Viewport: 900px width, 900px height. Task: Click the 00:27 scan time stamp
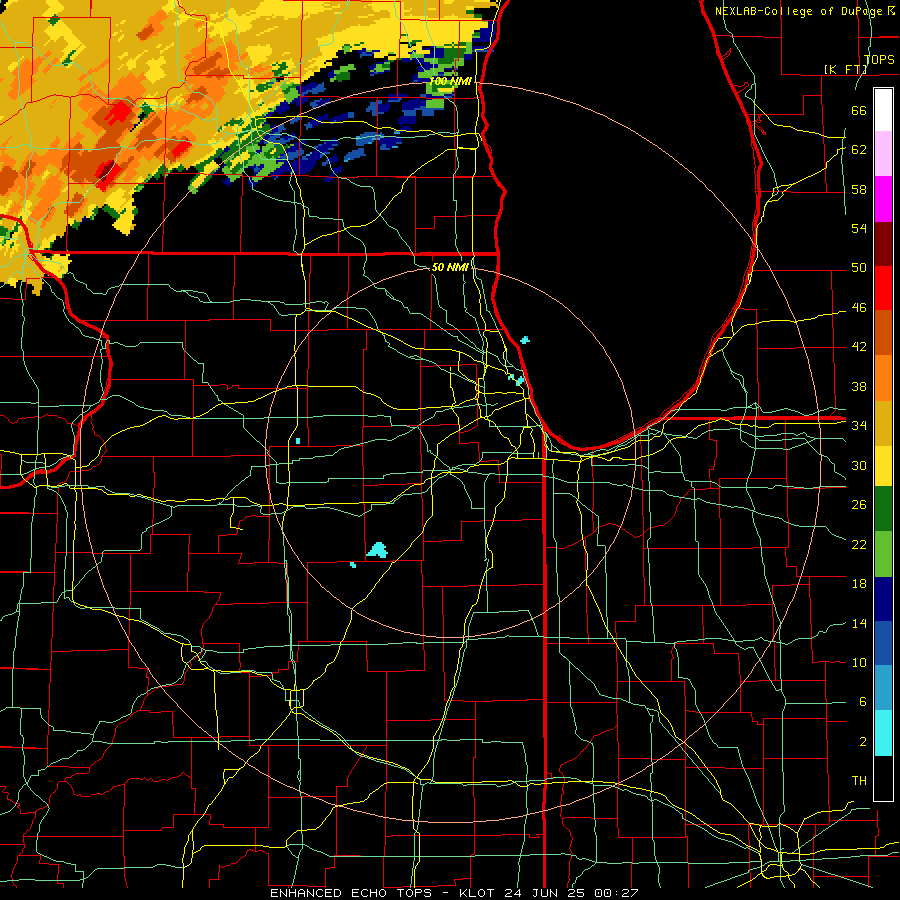click(x=618, y=893)
